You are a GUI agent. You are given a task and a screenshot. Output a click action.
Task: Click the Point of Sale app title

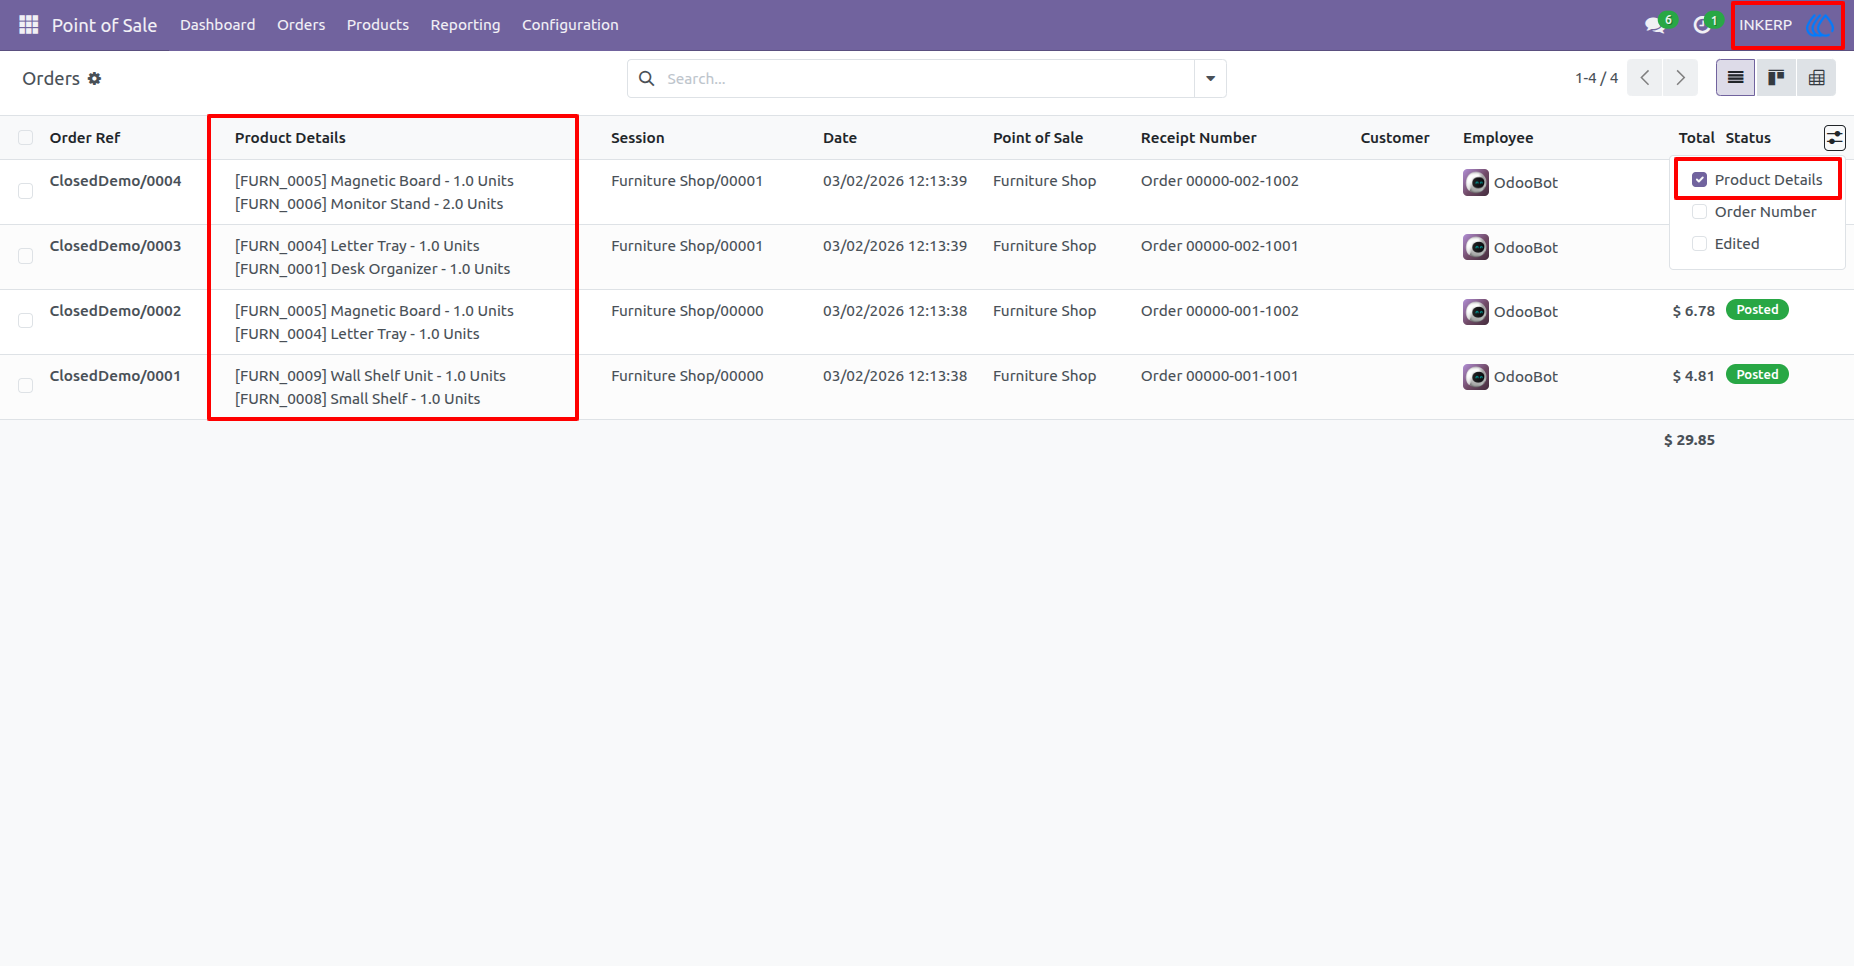[x=105, y=25]
